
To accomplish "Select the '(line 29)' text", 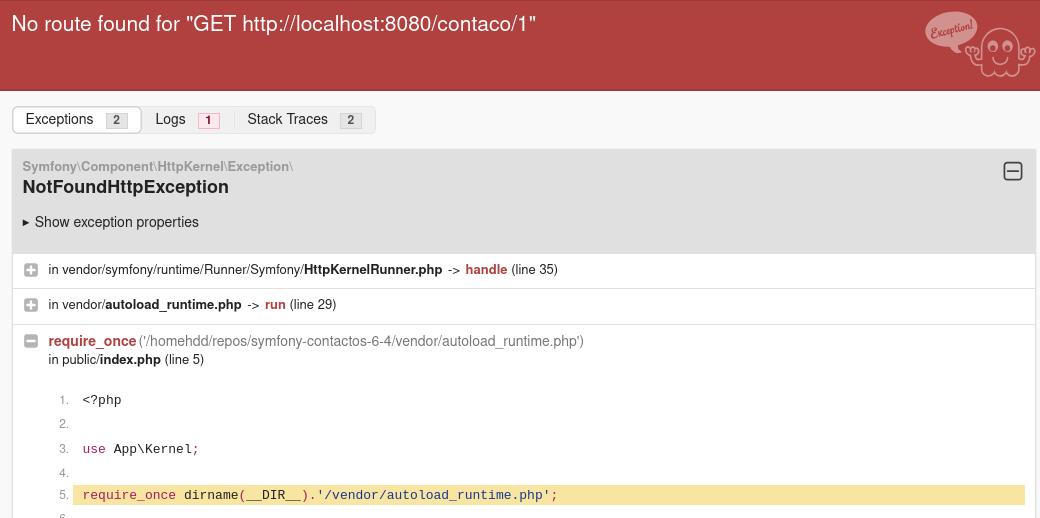I will click(313, 305).
